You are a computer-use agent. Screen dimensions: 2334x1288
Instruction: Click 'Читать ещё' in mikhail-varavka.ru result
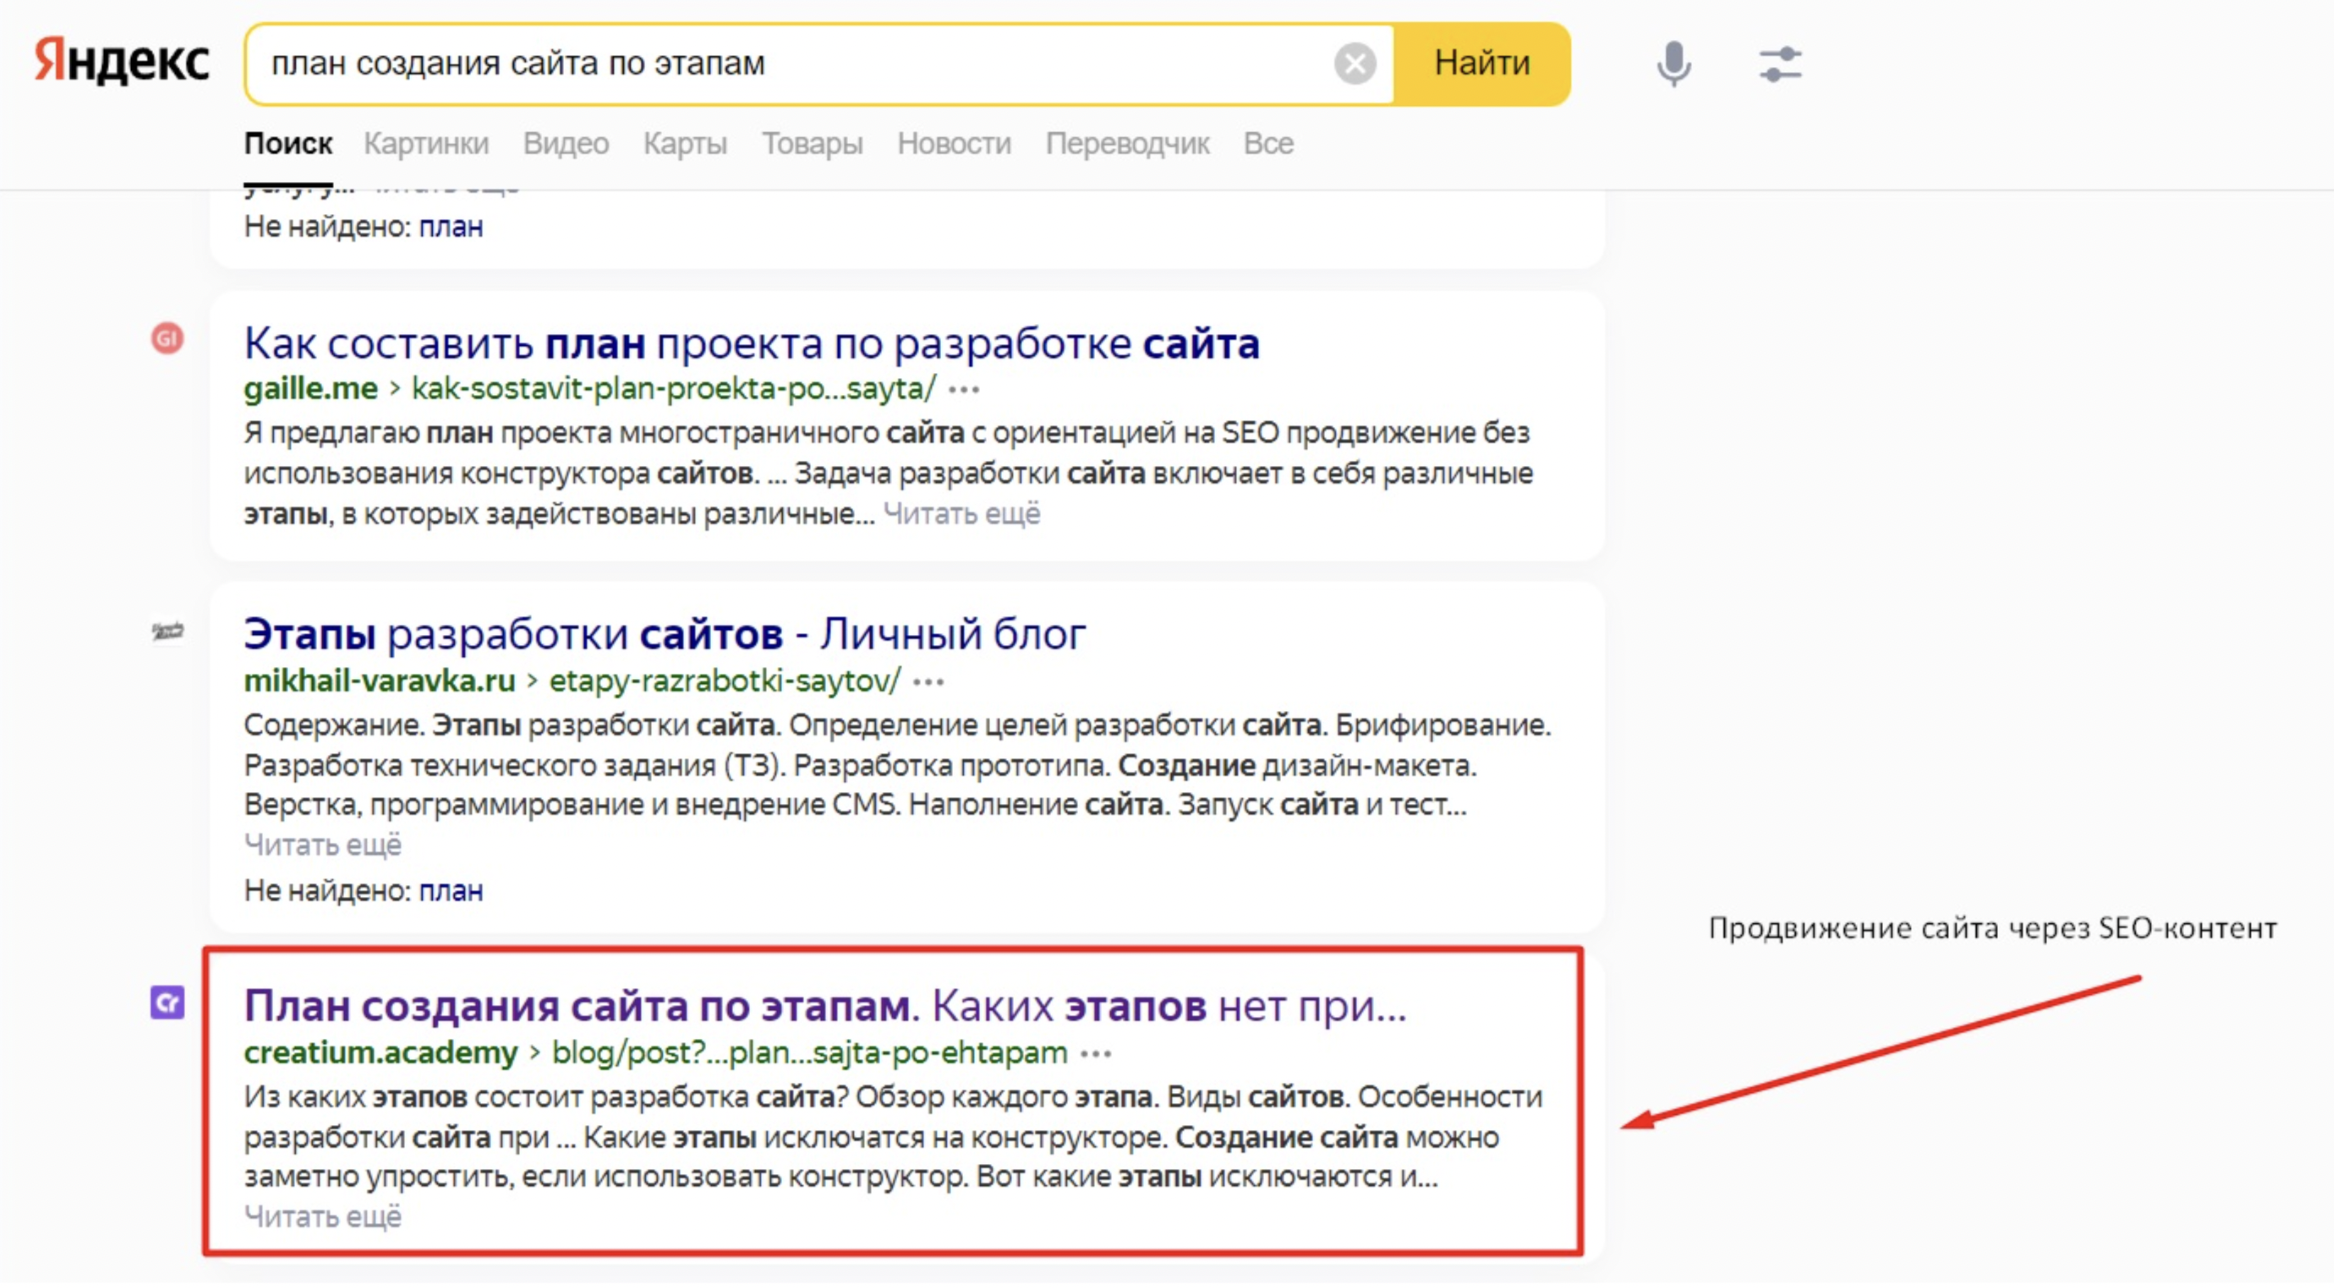(x=323, y=845)
